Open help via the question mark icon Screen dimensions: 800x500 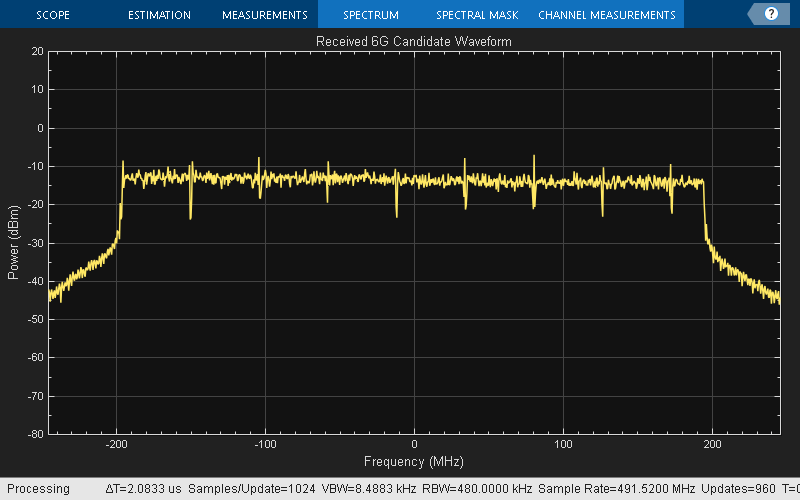coord(771,14)
